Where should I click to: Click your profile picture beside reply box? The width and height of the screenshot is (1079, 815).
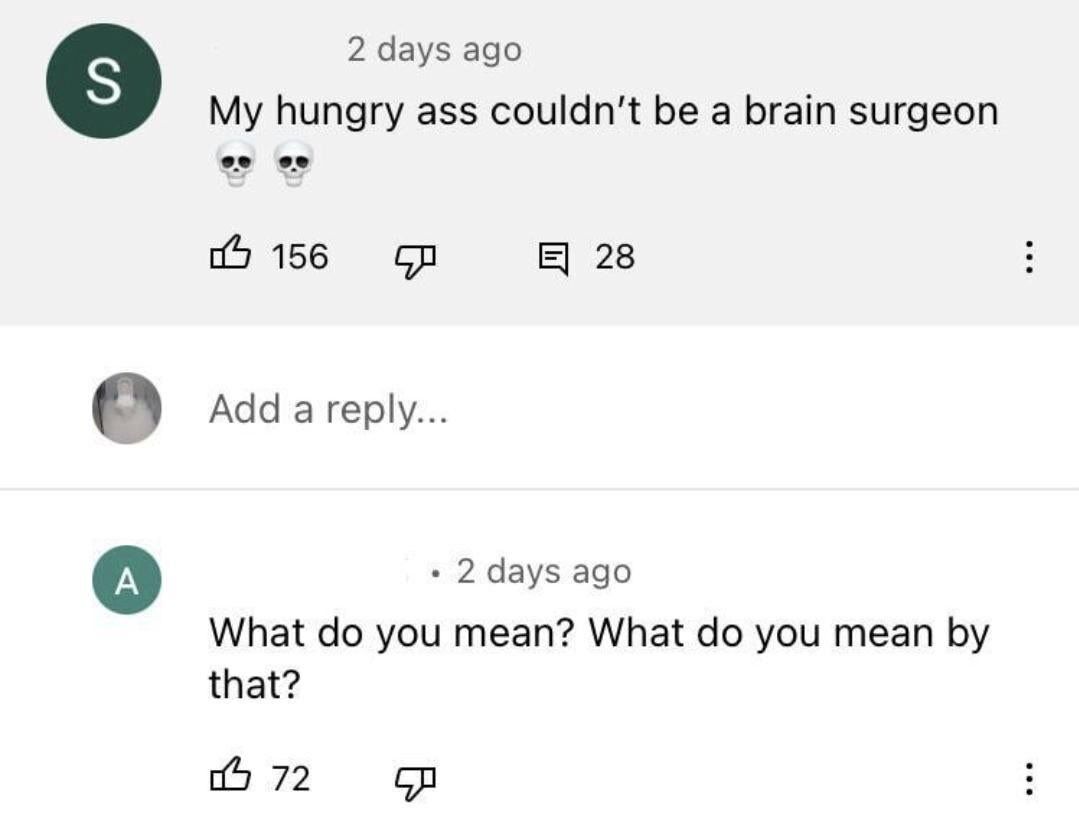[127, 408]
